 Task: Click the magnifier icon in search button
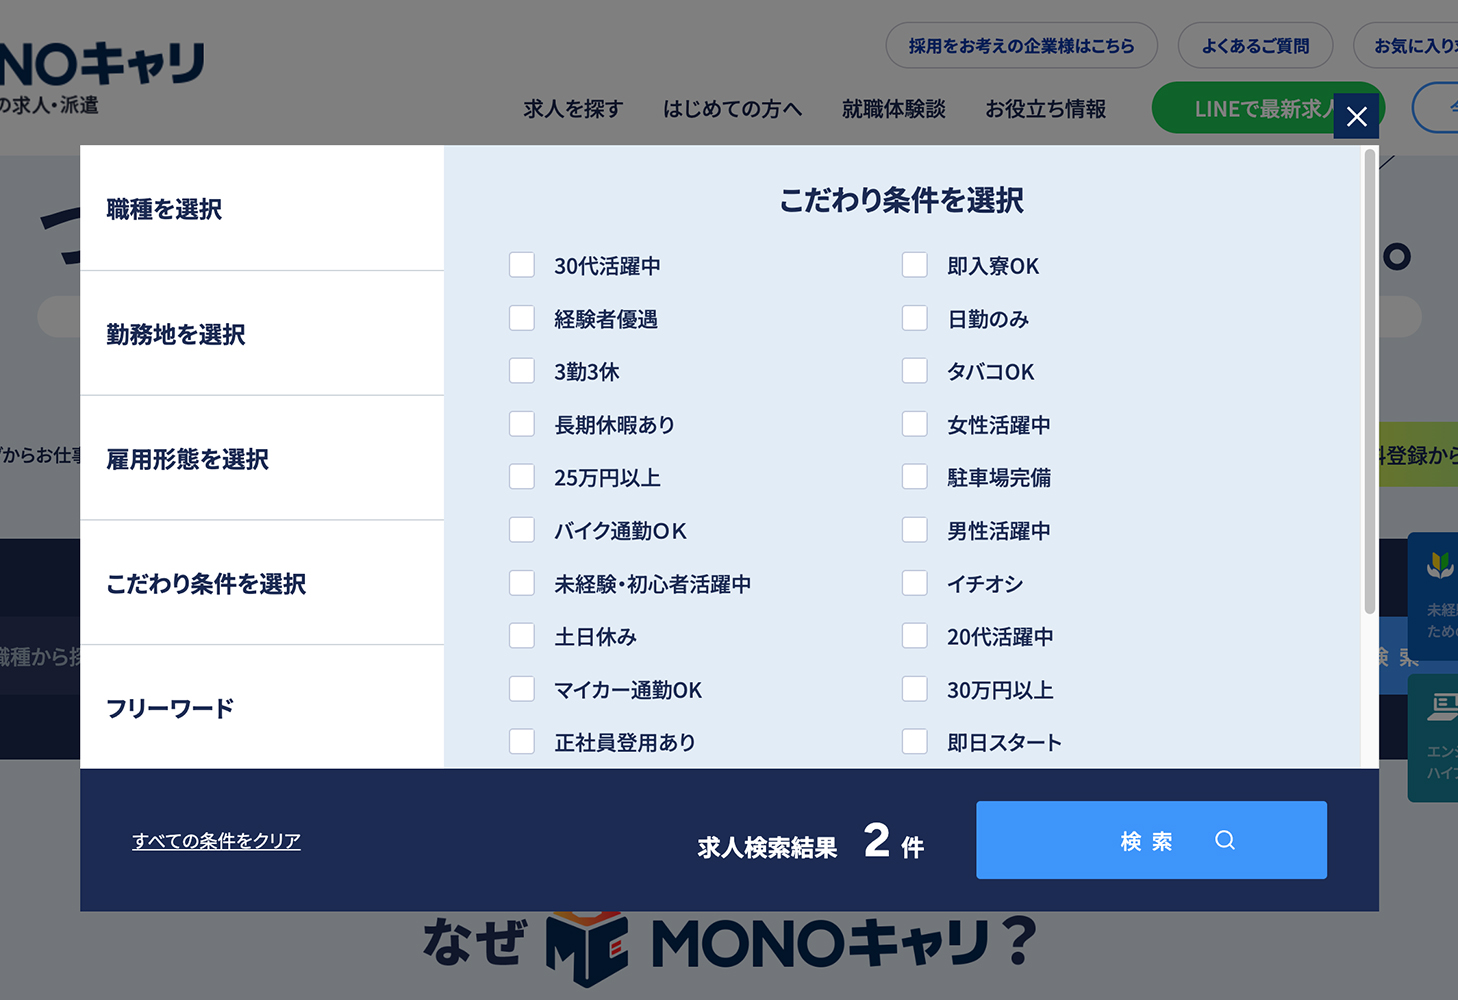coord(1224,840)
